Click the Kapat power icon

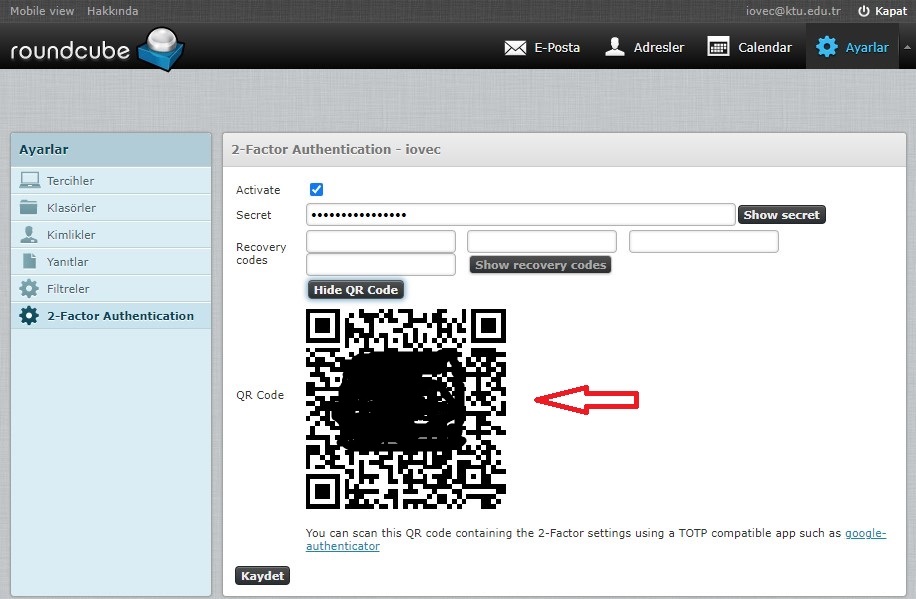[x=864, y=11]
